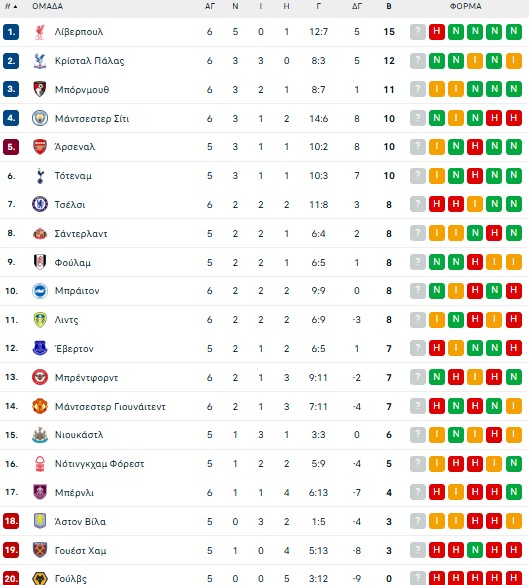Viewport: 529px width, 585px height.
Task: Click the ΦΟΡΜΑ column header
Action: (x=465, y=6)
